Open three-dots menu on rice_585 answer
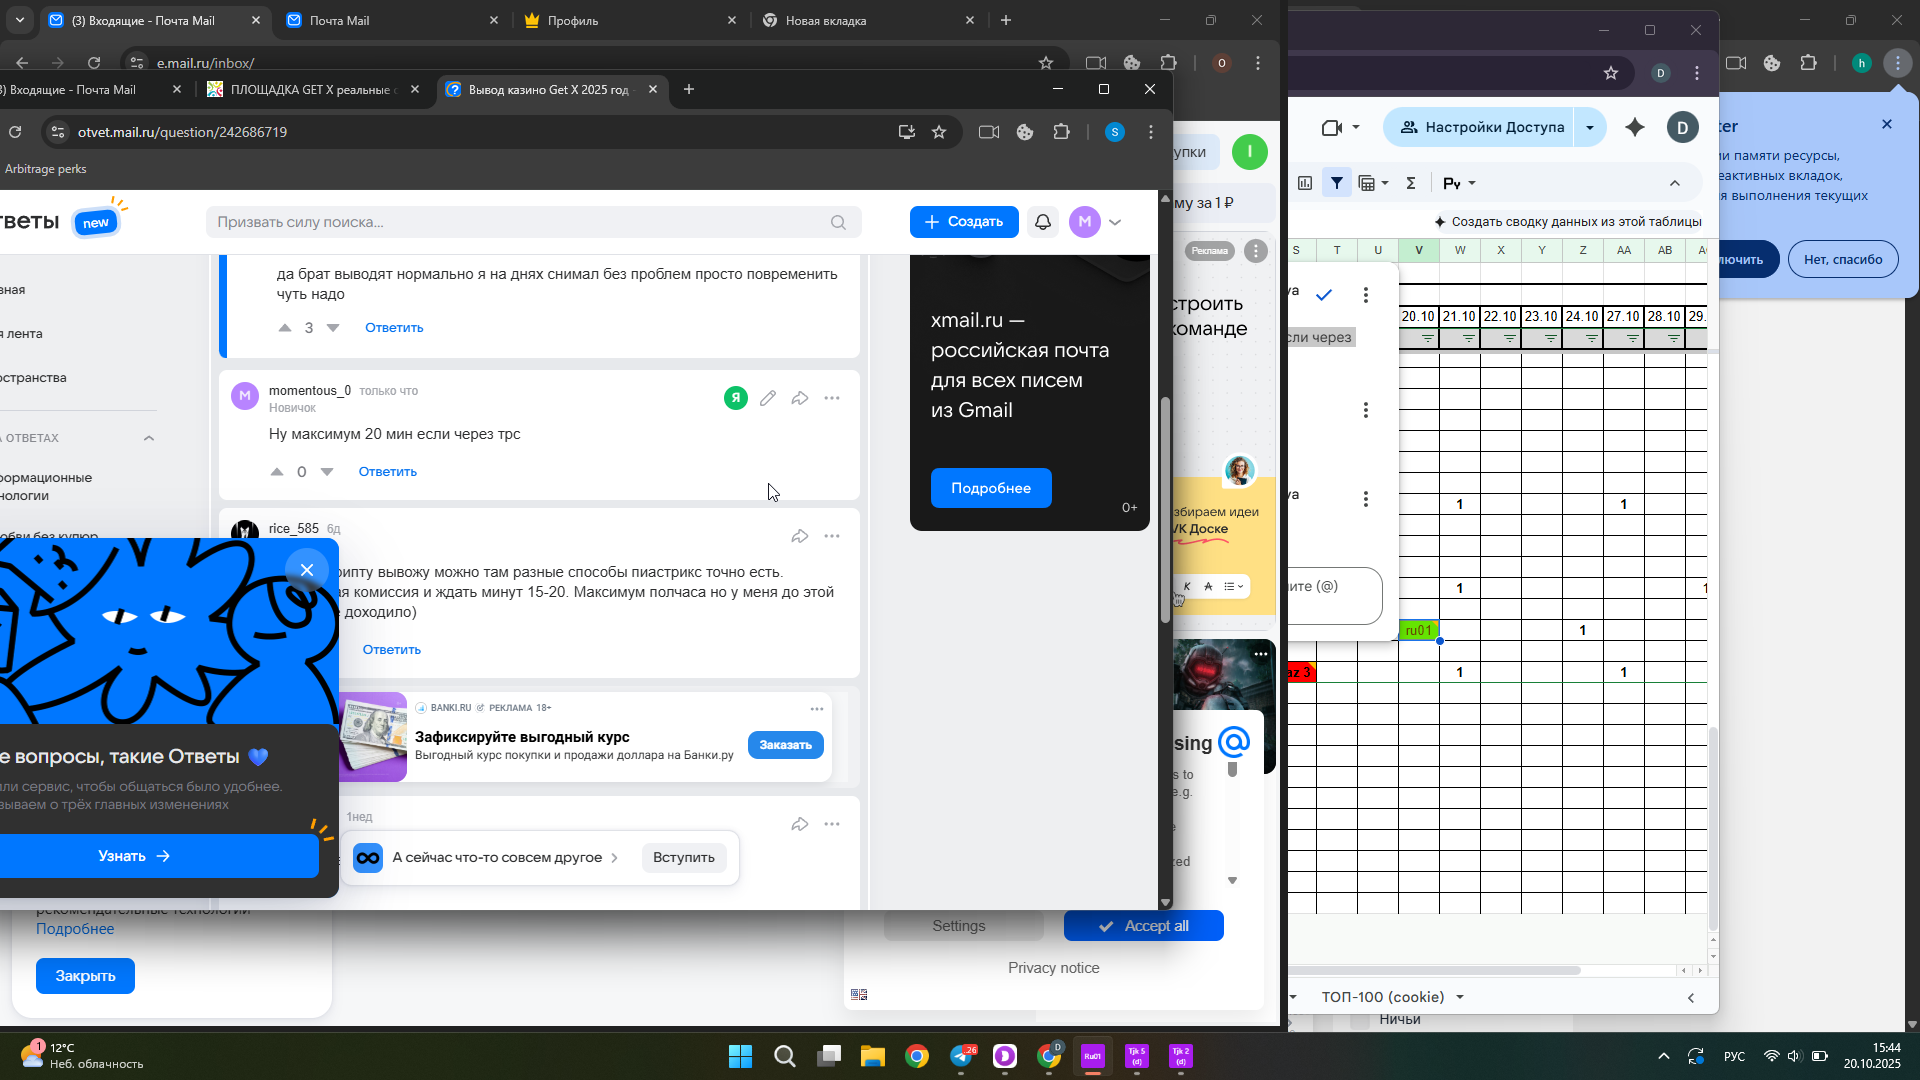This screenshot has width=1920, height=1080. pyautogui.click(x=832, y=536)
